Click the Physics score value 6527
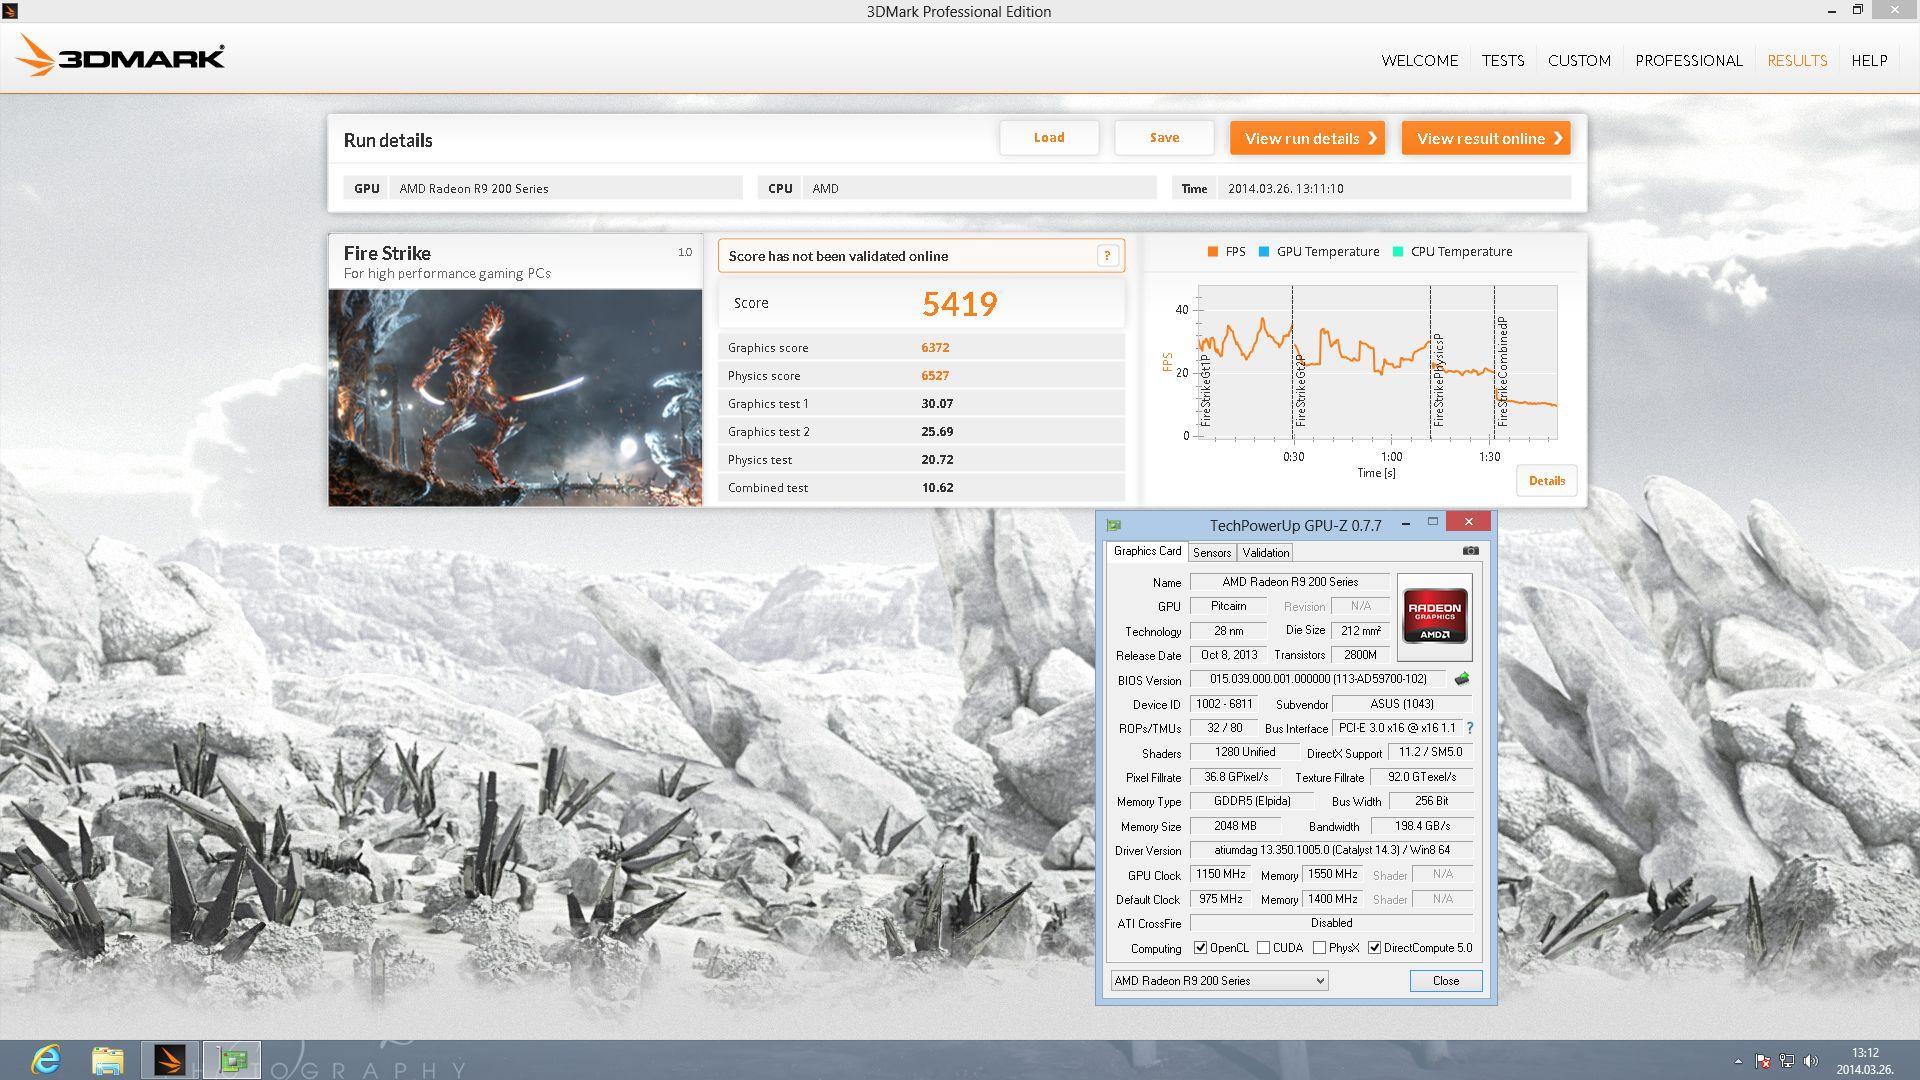Screen dimensions: 1920x1080 click(x=935, y=376)
